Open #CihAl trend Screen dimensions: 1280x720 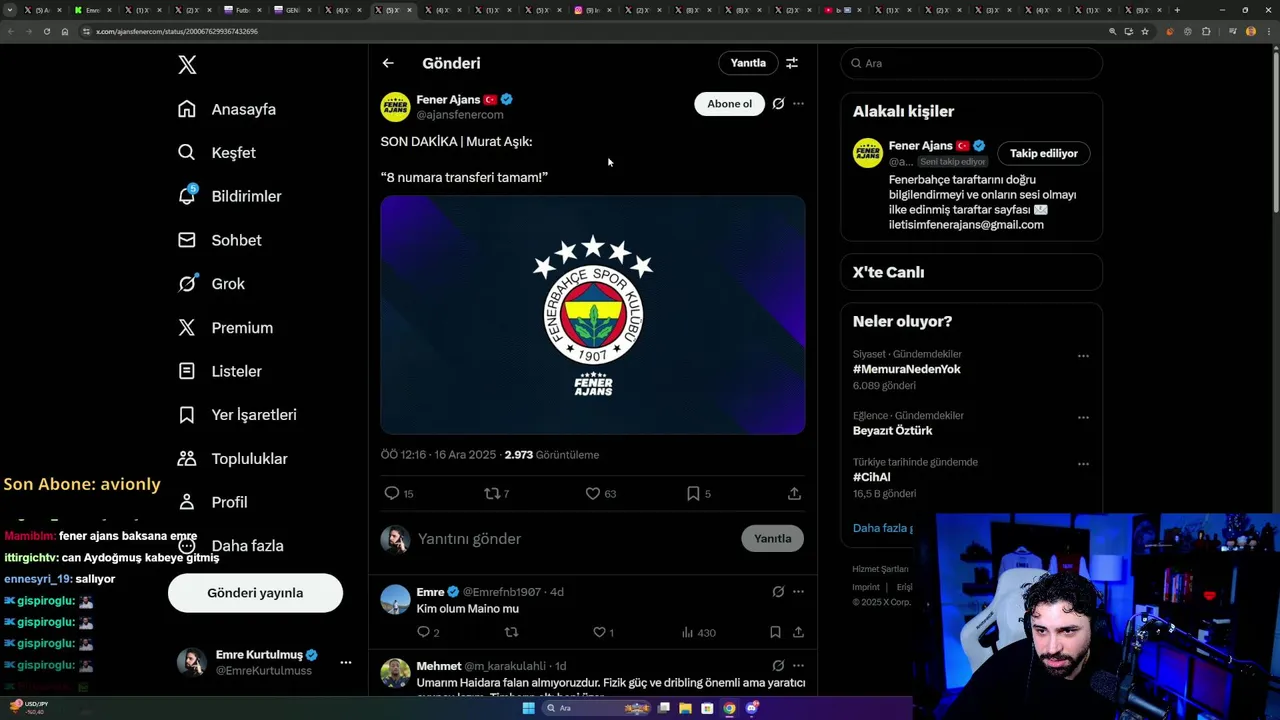(871, 478)
